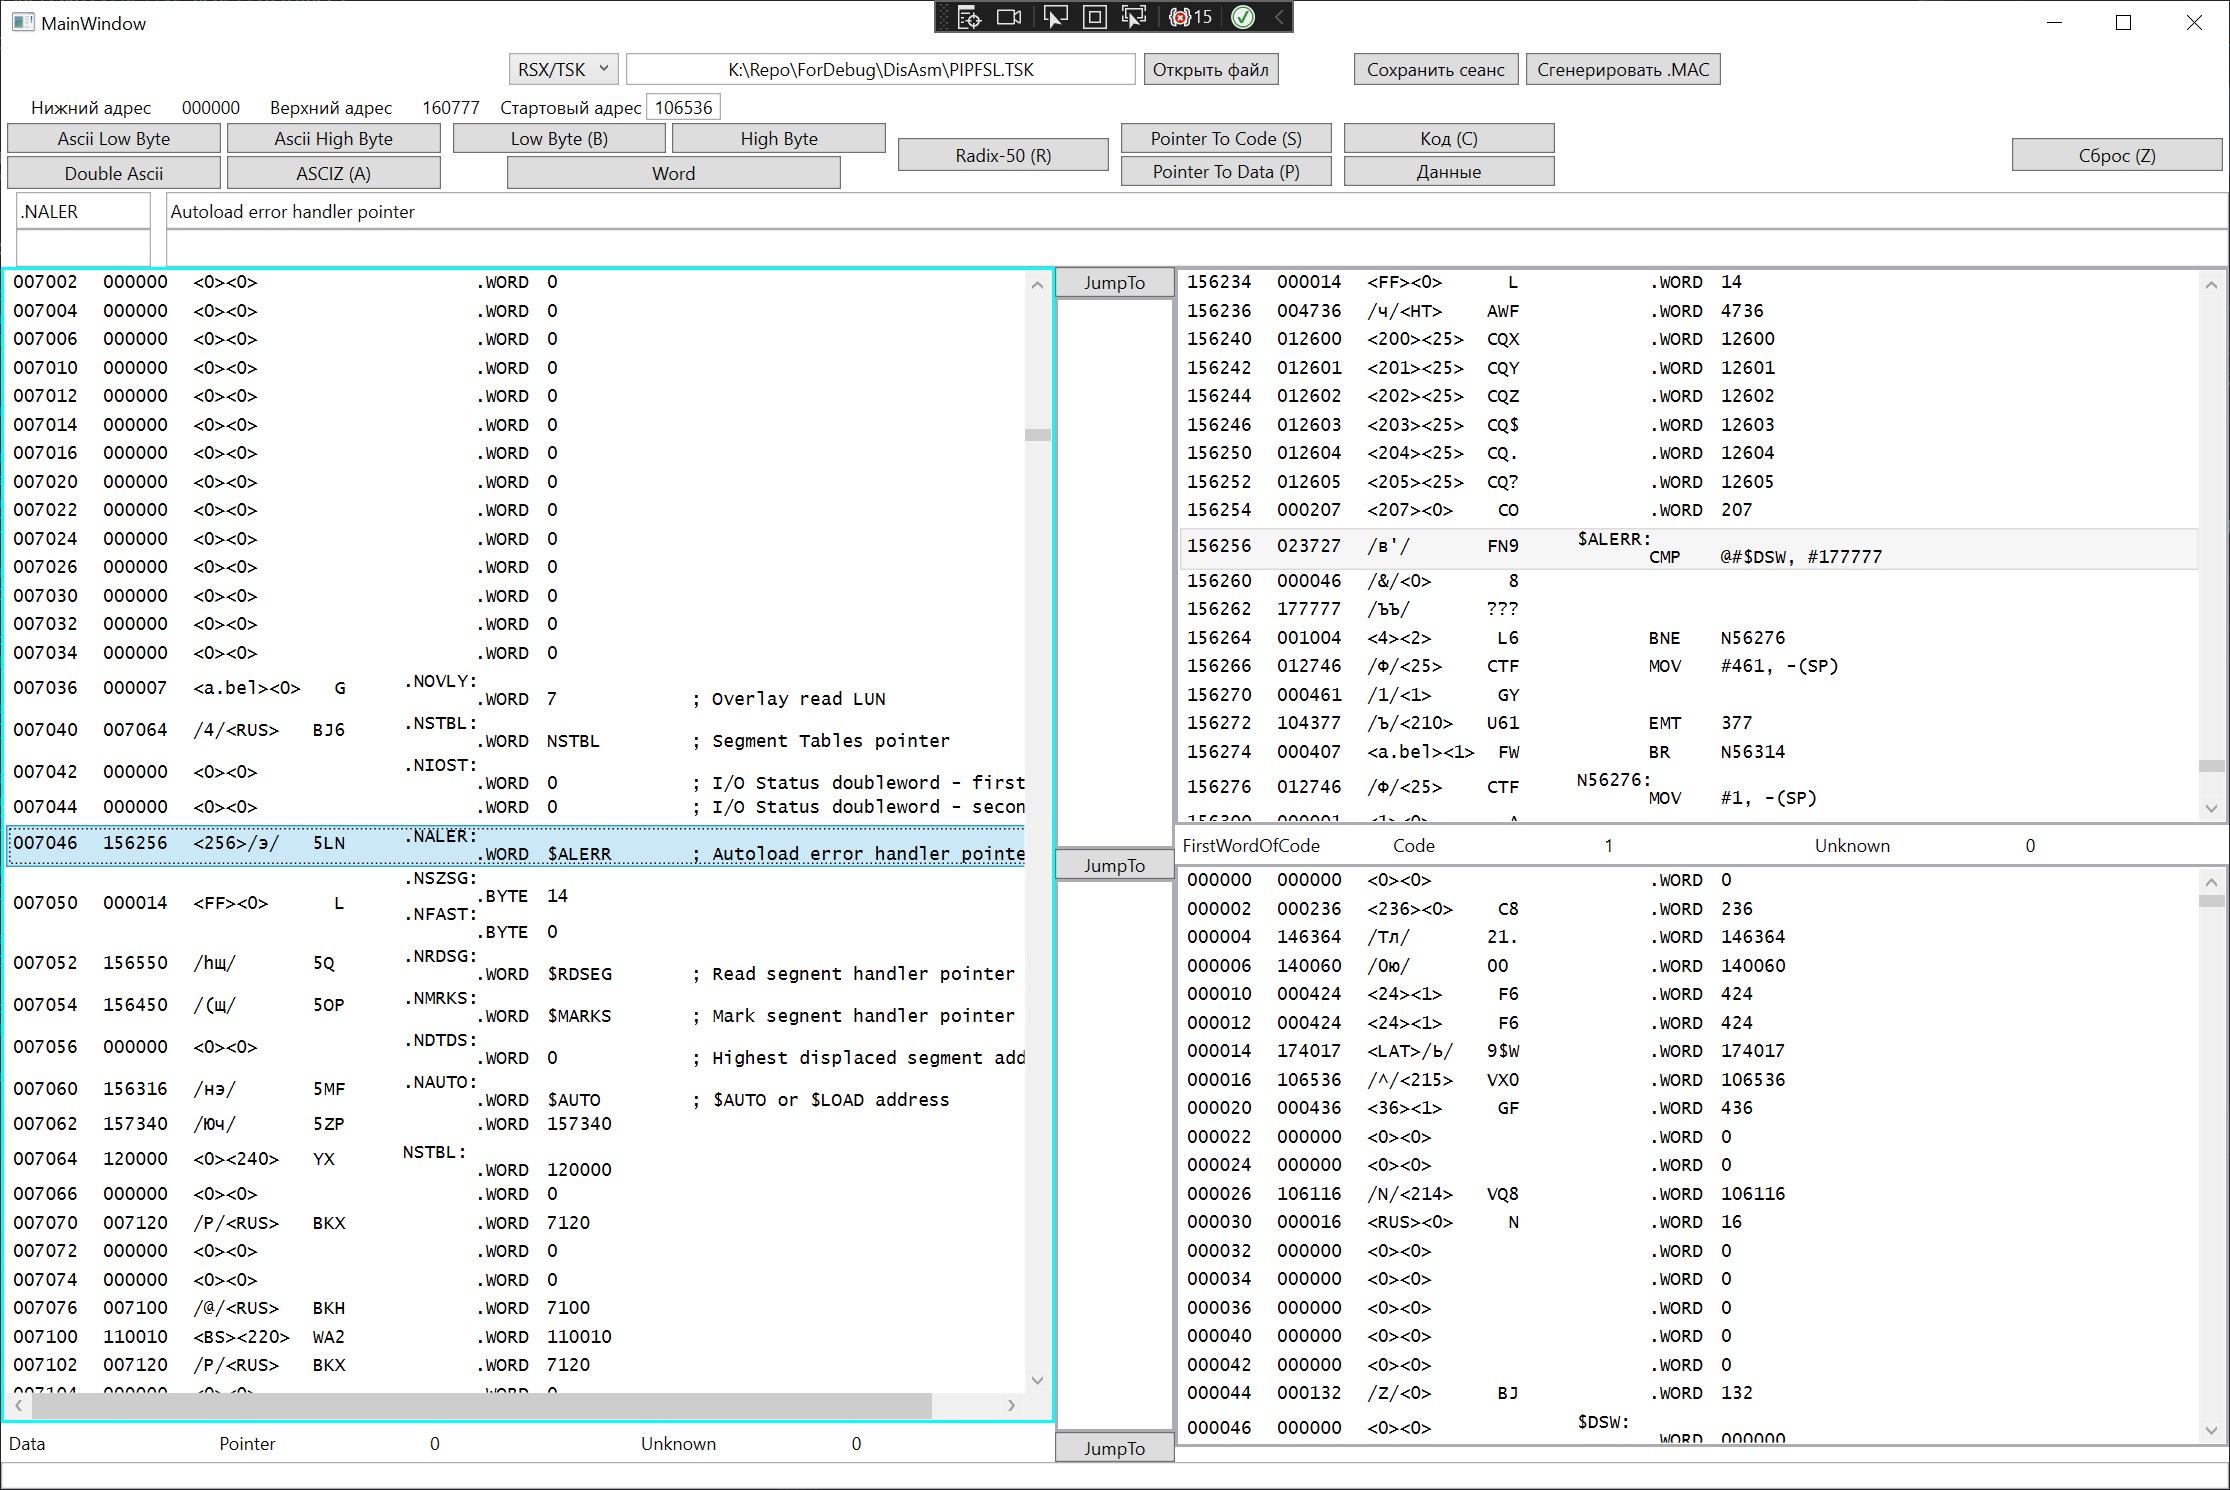The image size is (2230, 1490).
Task: Click the green Hot Reload checkmark icon
Action: coord(1242,17)
